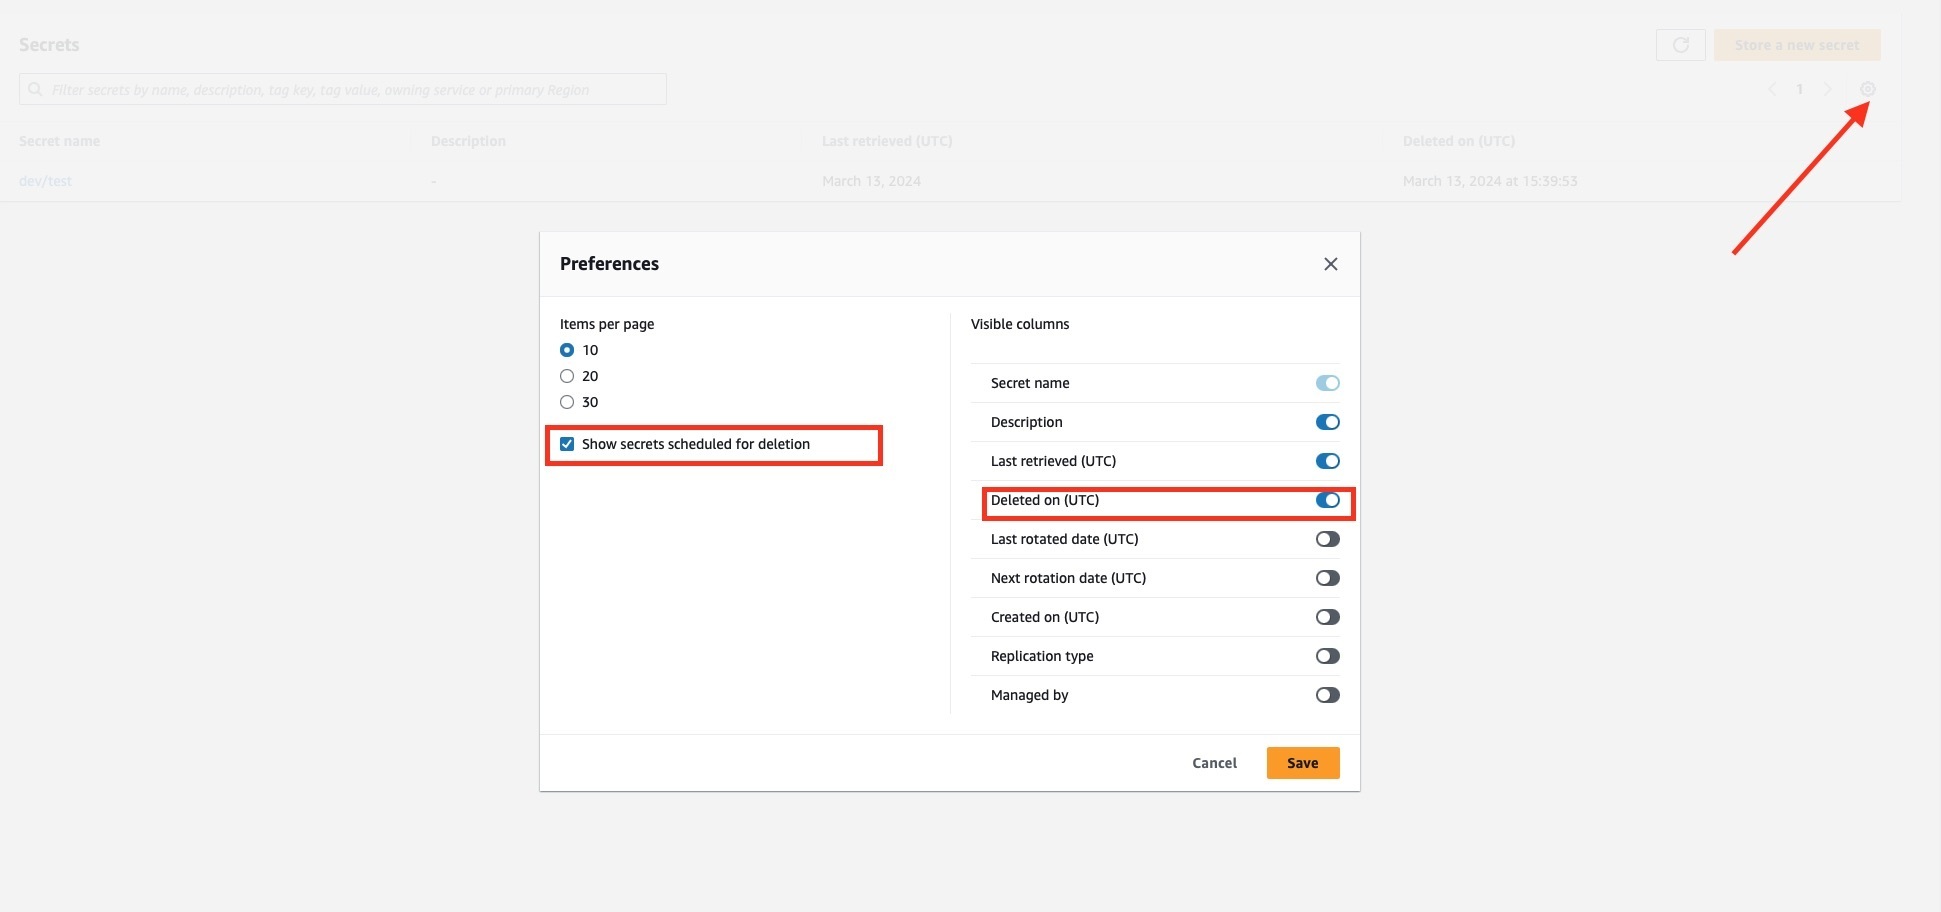The height and width of the screenshot is (912, 1941).
Task: Click Deleted on (UTC) column header
Action: [x=1459, y=141]
